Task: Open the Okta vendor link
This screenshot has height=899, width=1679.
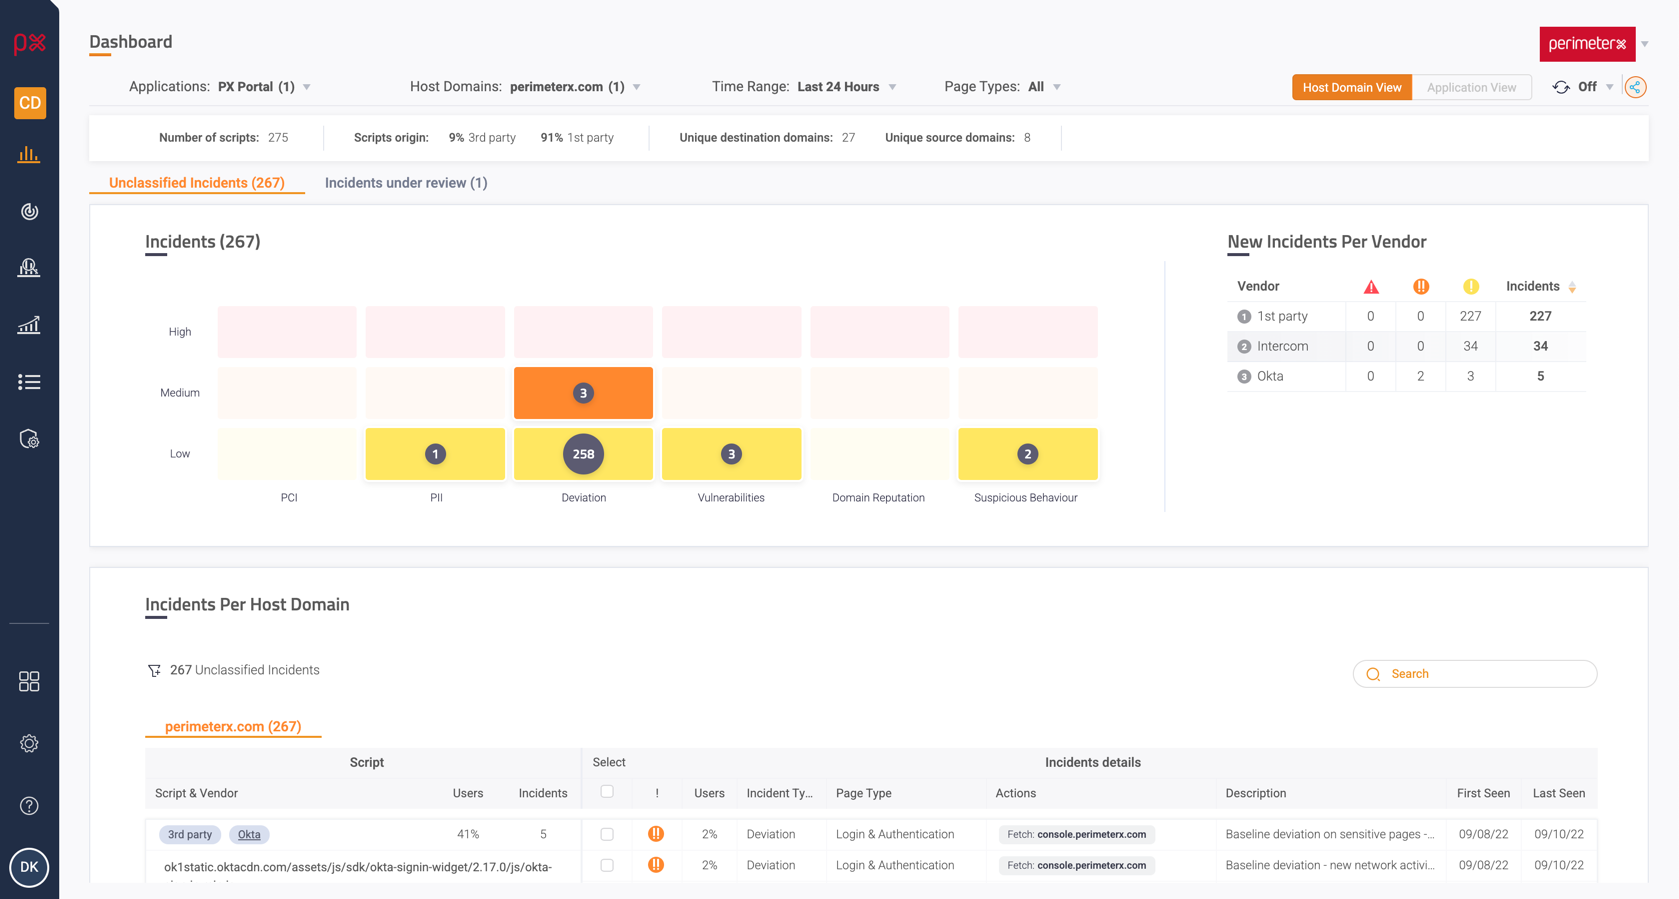Action: (249, 834)
